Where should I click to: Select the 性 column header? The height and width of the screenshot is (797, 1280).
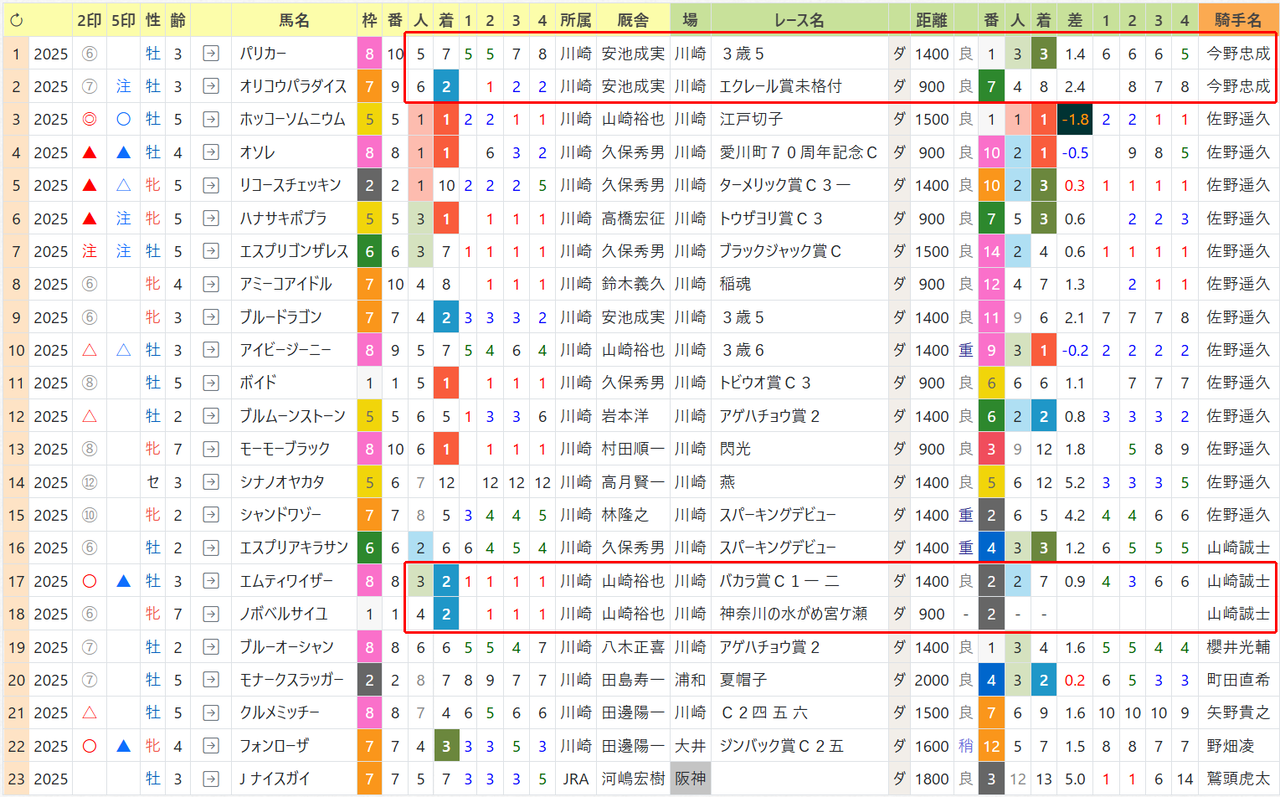coord(153,19)
